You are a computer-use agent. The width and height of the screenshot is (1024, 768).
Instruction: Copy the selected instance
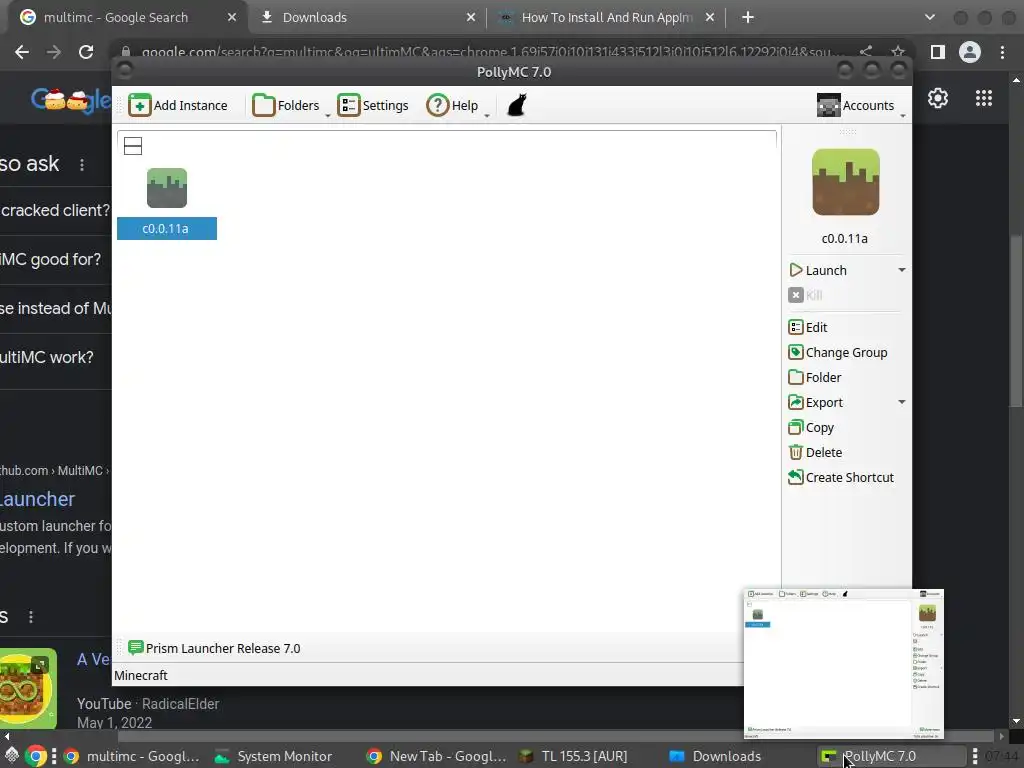click(x=811, y=428)
